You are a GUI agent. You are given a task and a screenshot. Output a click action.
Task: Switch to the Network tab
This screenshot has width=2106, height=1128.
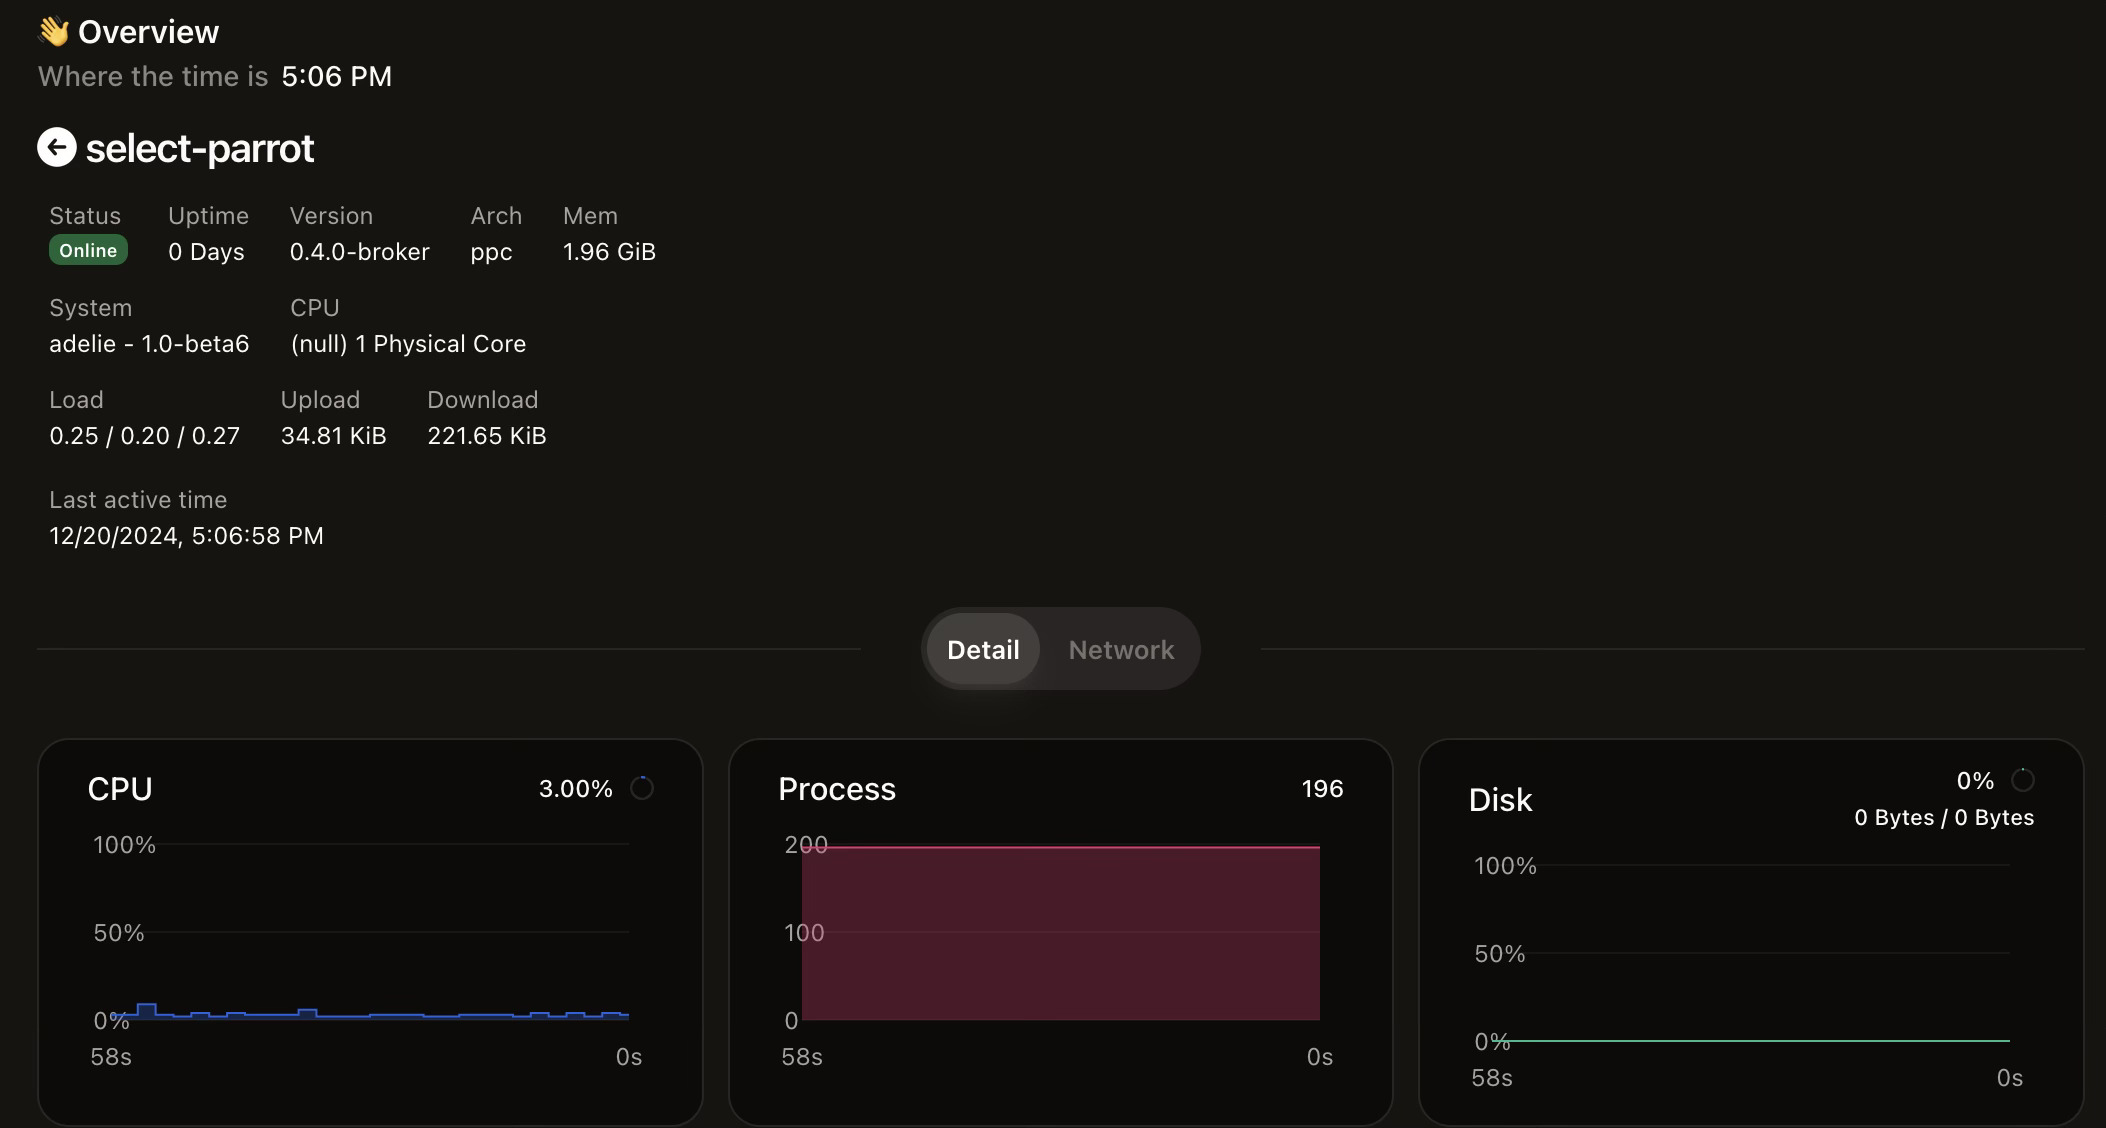[x=1121, y=649]
